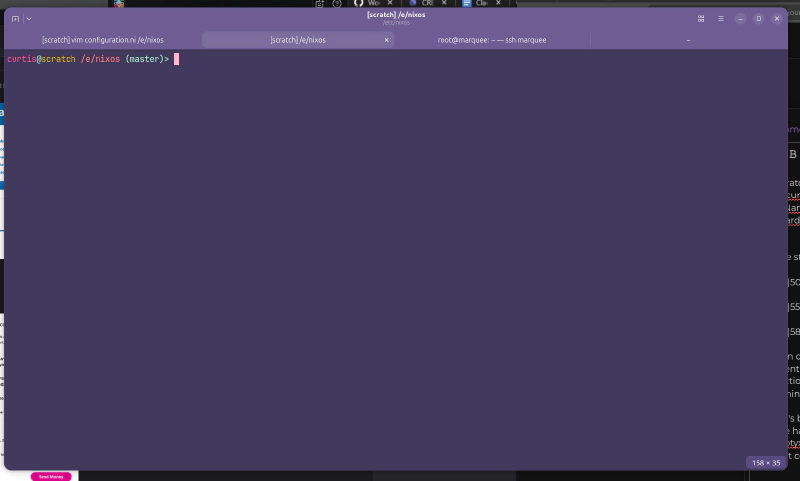Close the active /e/nixos tab
Image resolution: width=800 pixels, height=481 pixels.
point(387,40)
